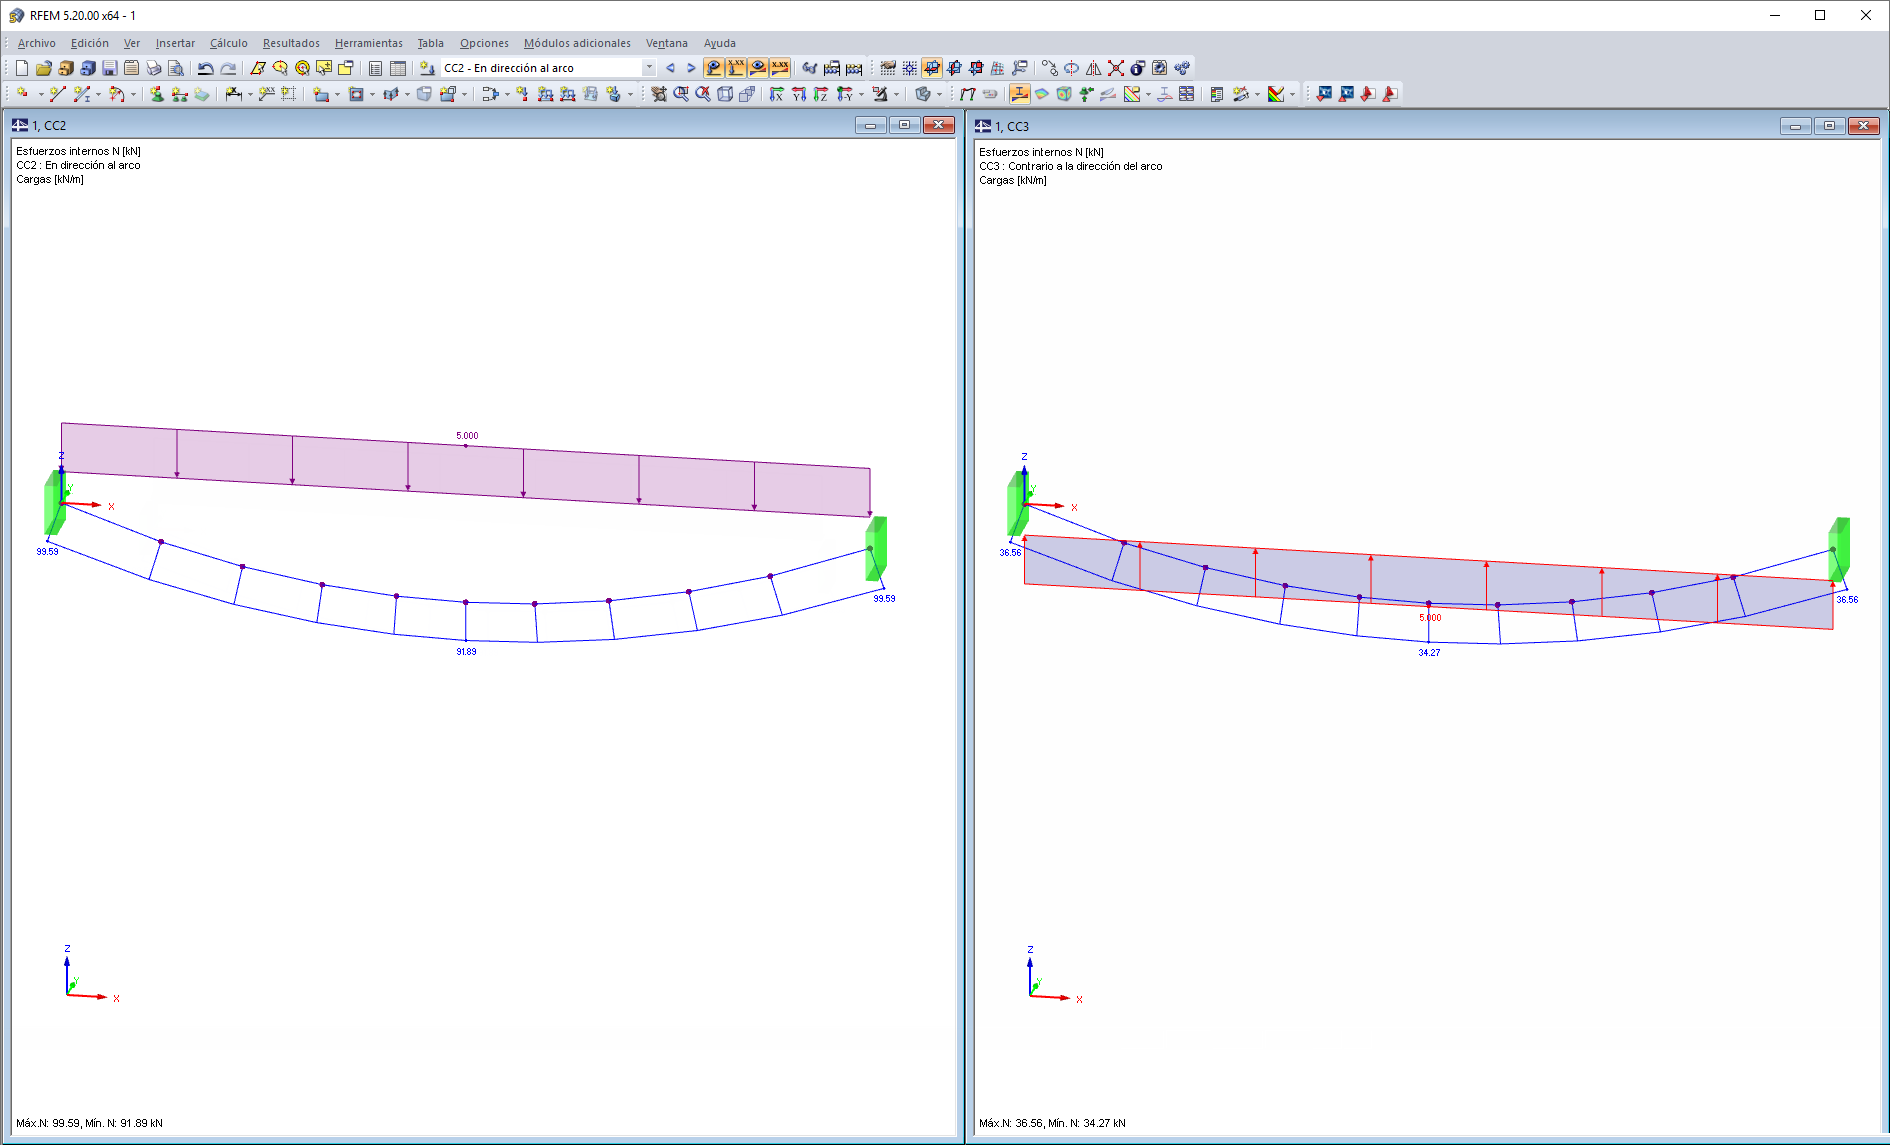Maximize the 1, CC3 child window
The width and height of the screenshot is (1890, 1145).
1830,126
